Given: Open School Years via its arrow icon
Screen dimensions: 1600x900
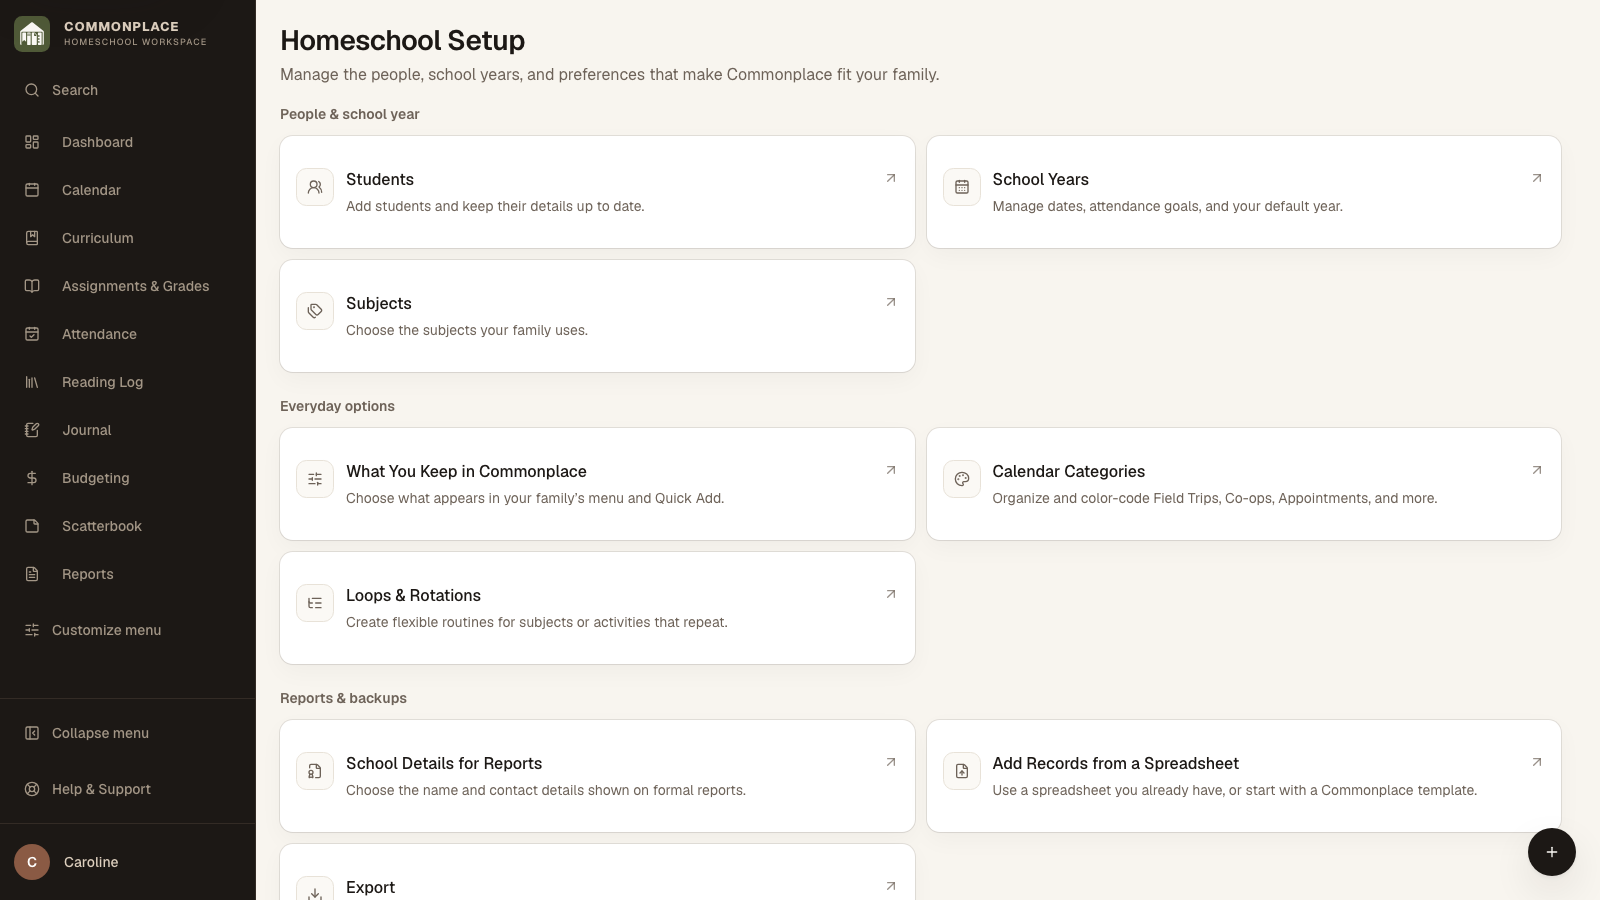Looking at the screenshot, I should point(1537,178).
